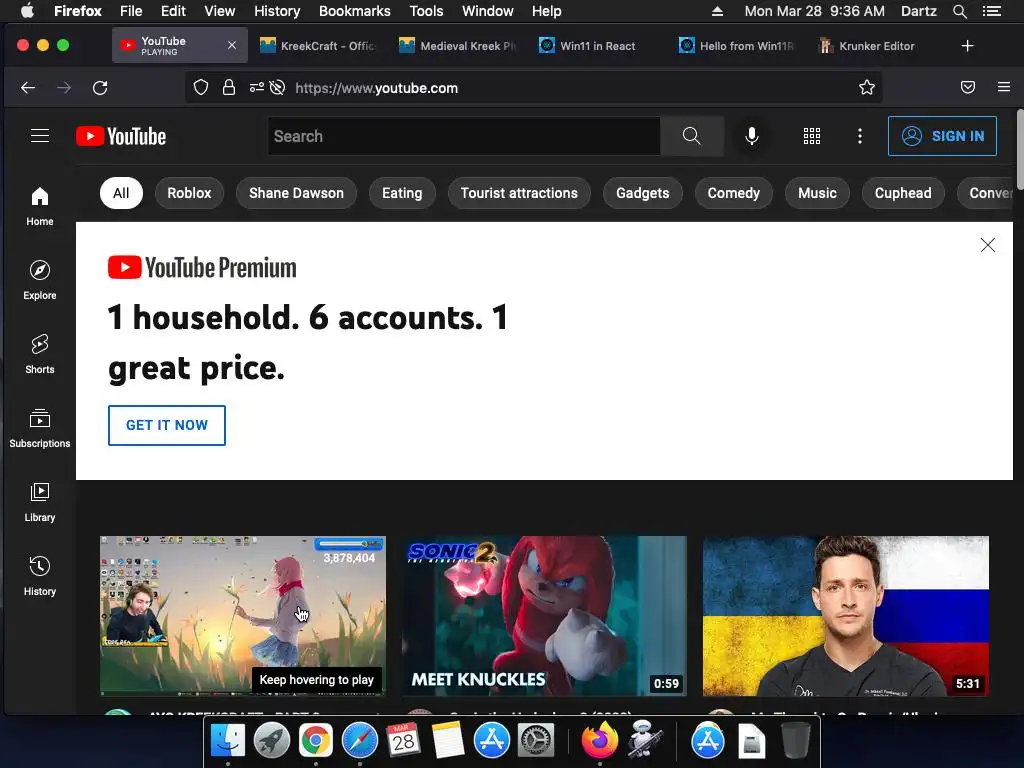Open the Firefox application menu
1024x768 pixels.
coord(1004,88)
